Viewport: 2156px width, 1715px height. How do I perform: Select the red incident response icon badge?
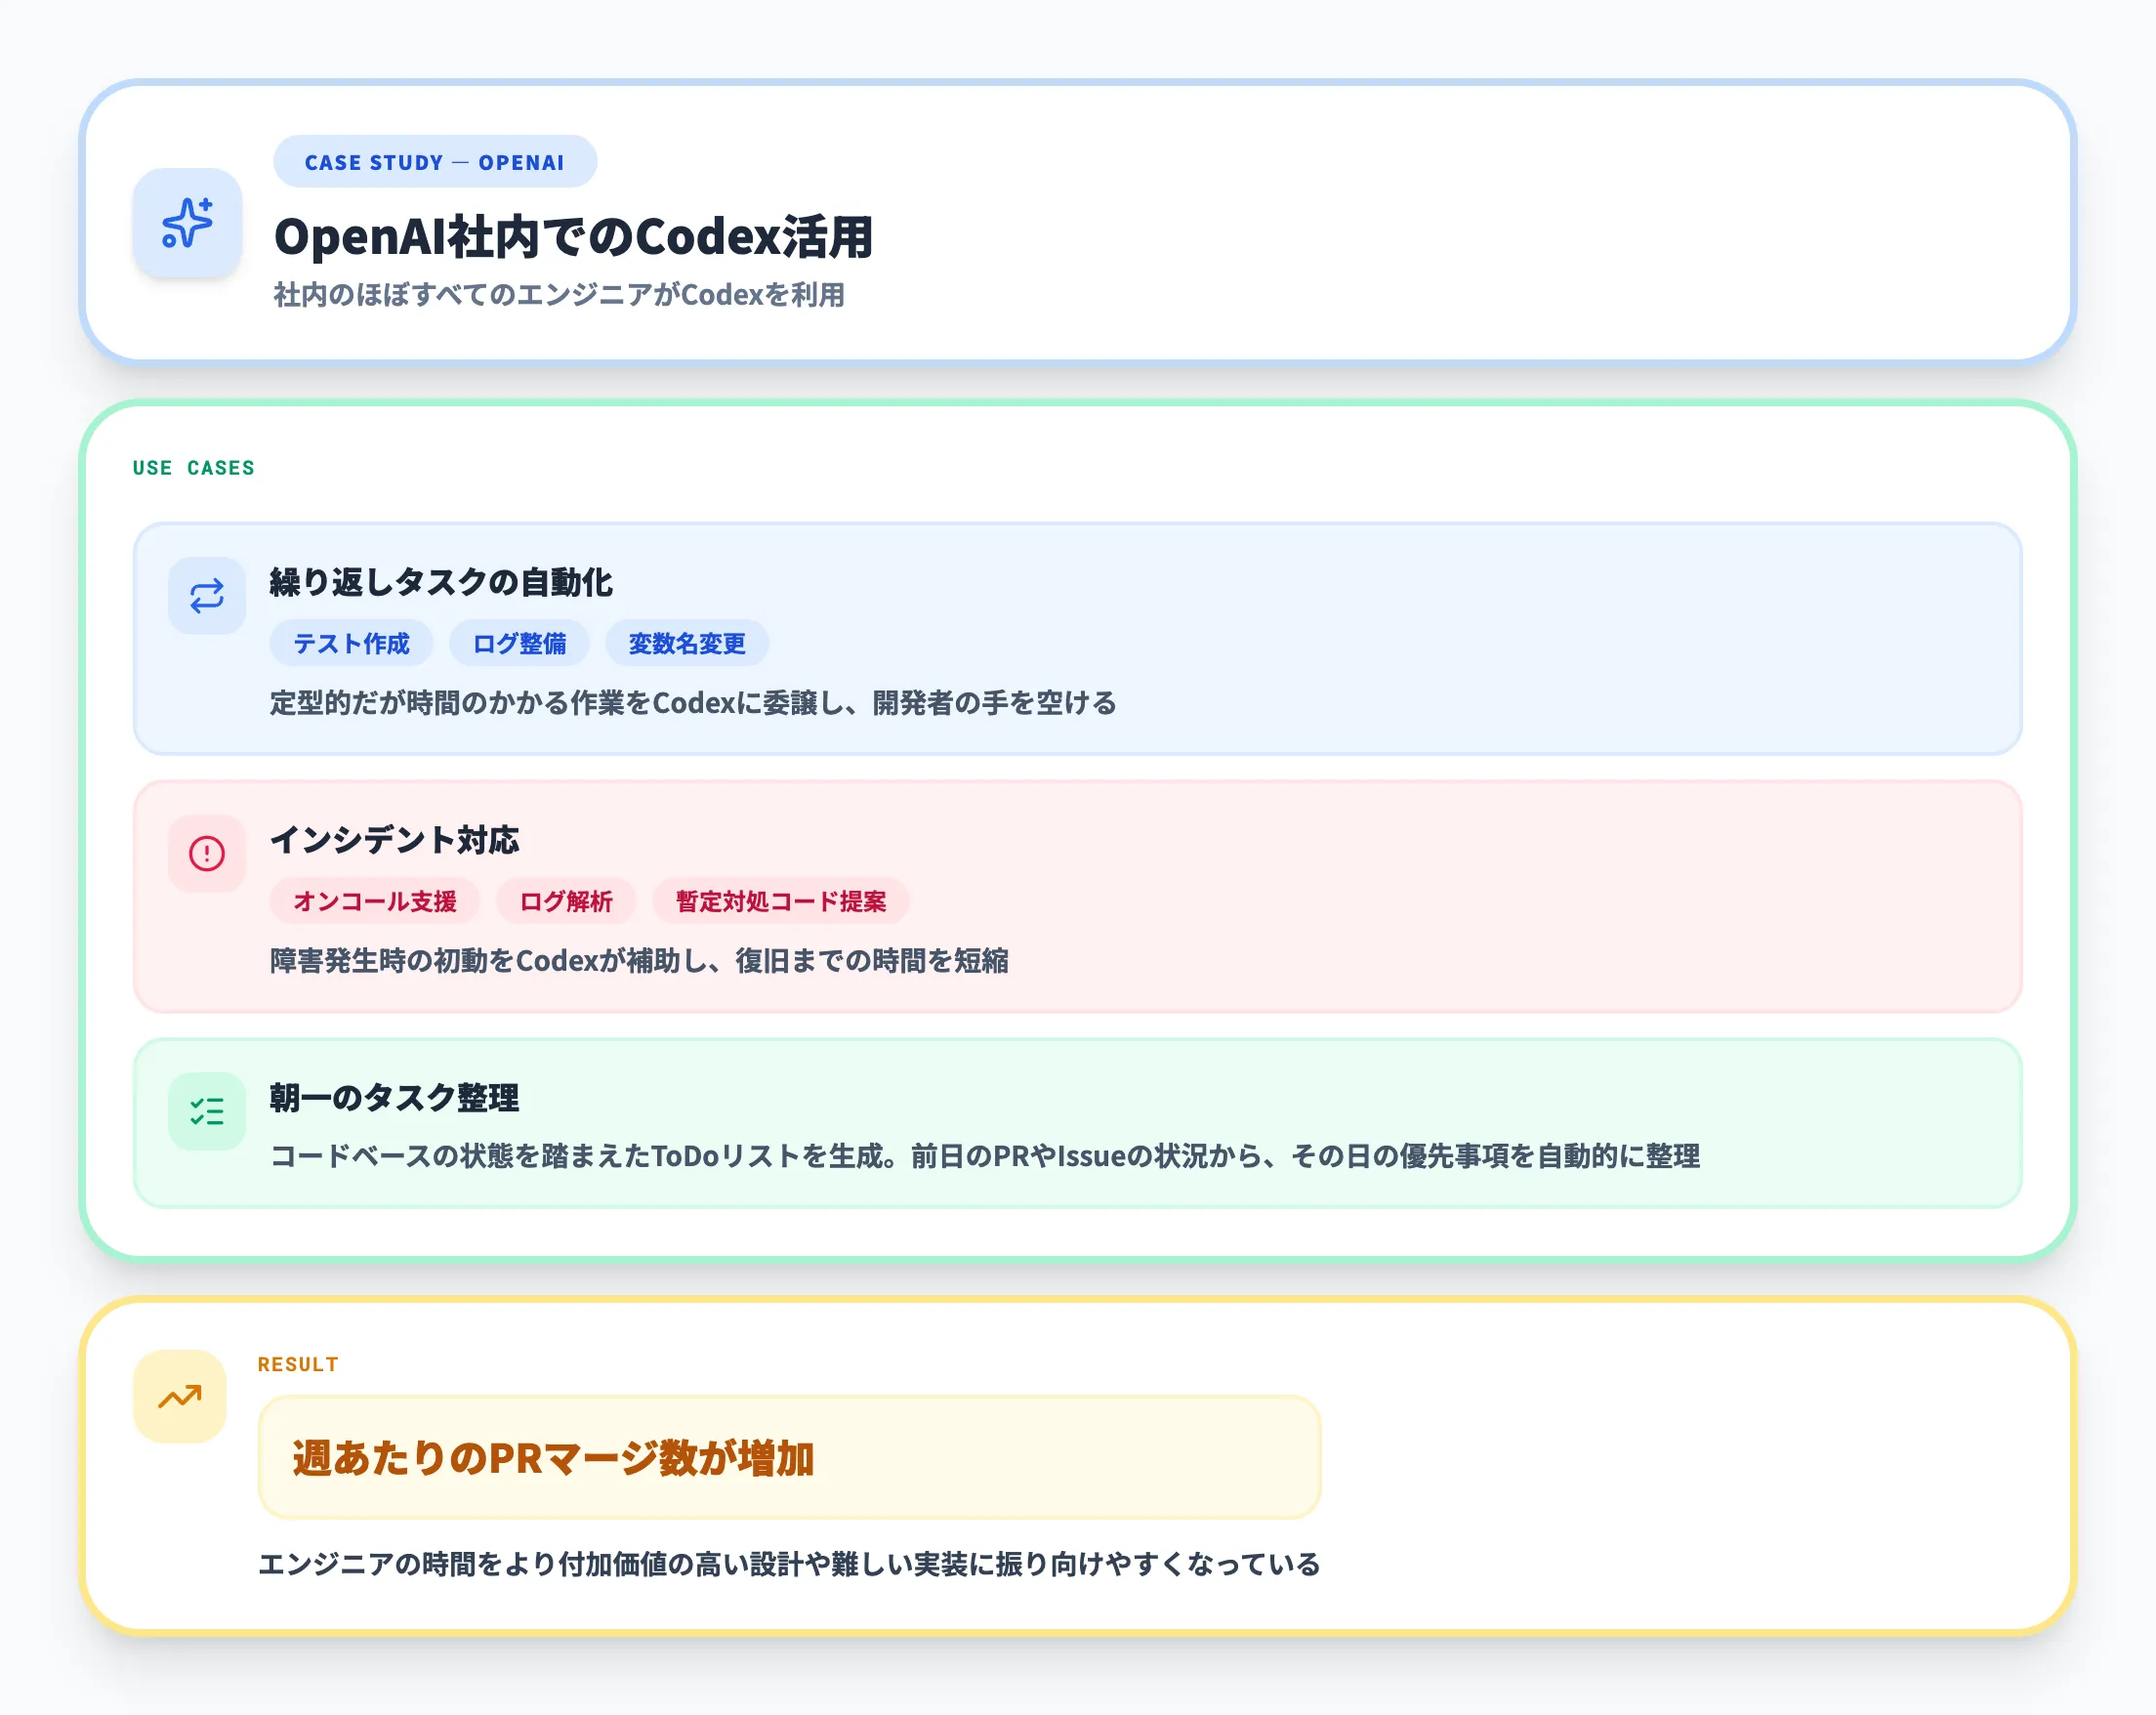[207, 853]
